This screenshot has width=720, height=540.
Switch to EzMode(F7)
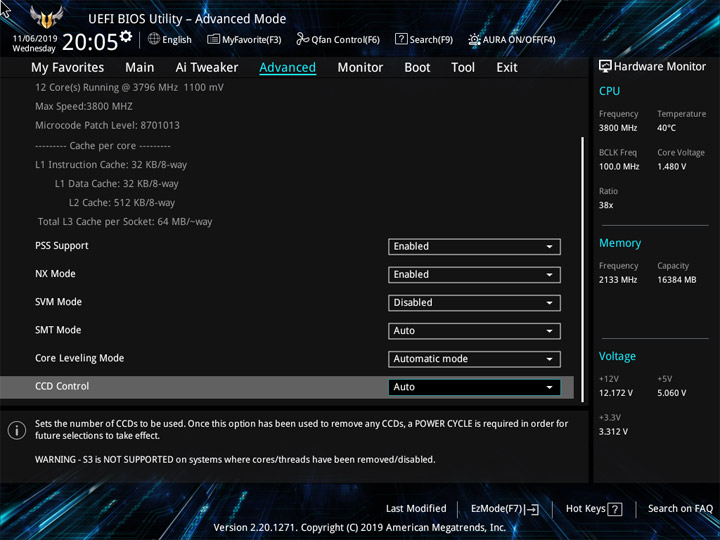tap(505, 509)
